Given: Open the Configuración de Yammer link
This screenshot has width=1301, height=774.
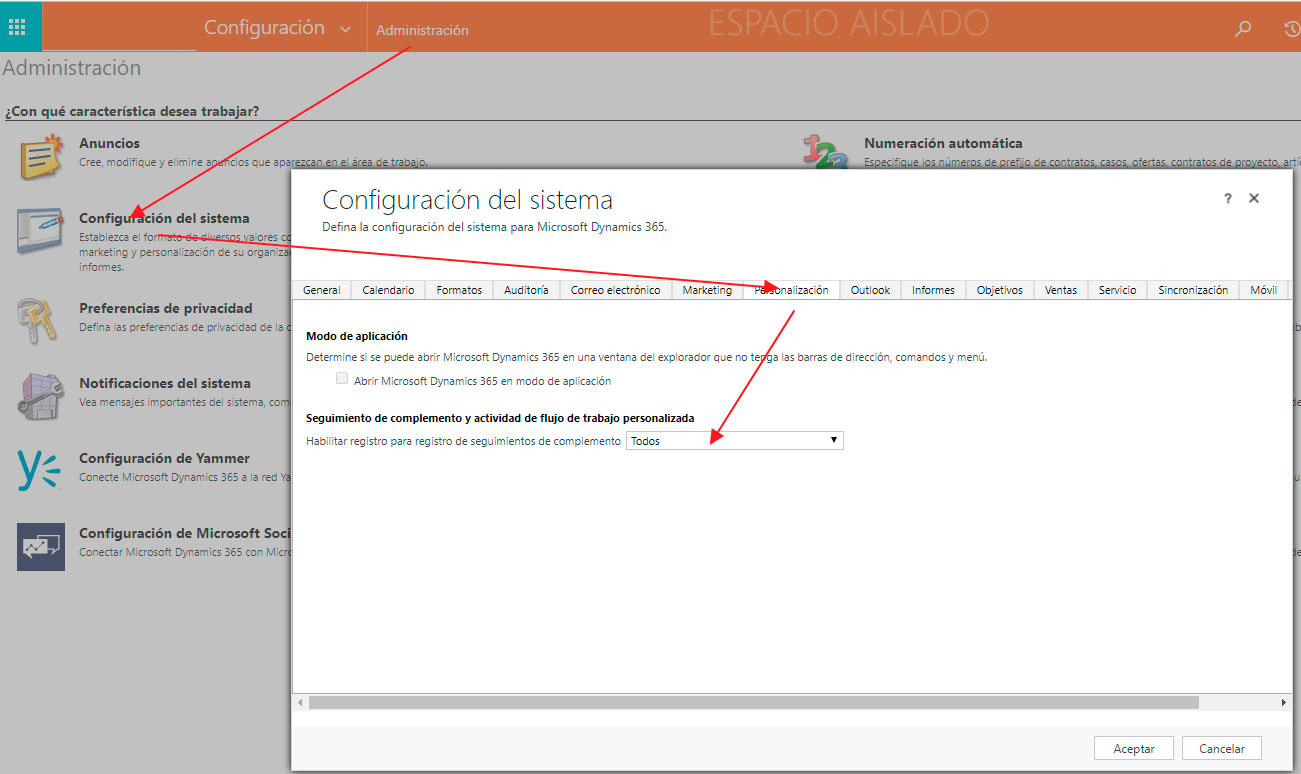Looking at the screenshot, I should (163, 458).
